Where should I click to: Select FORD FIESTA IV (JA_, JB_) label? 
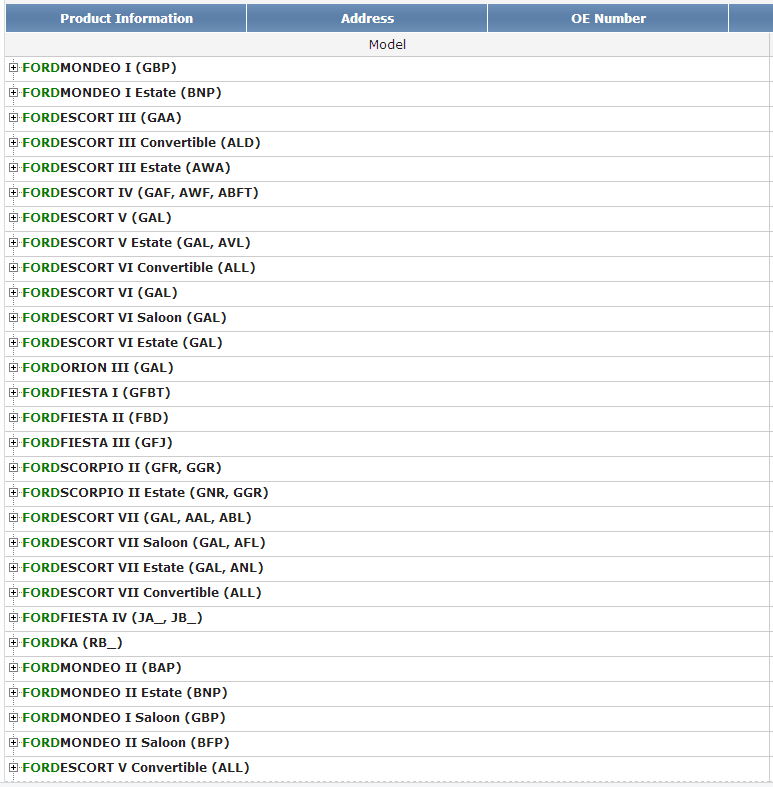point(112,617)
